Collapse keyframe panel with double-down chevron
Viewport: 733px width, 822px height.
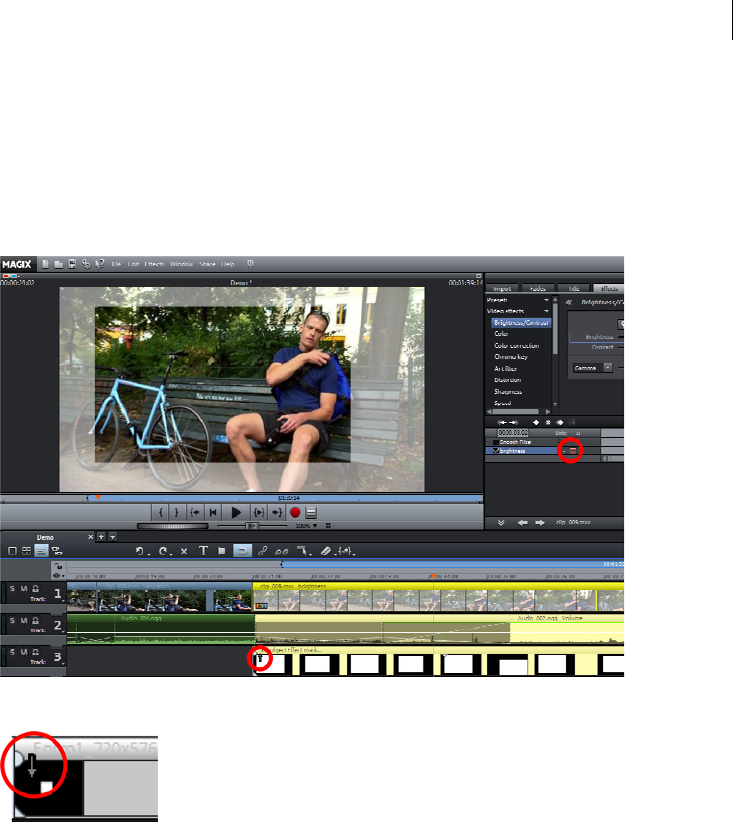501,523
